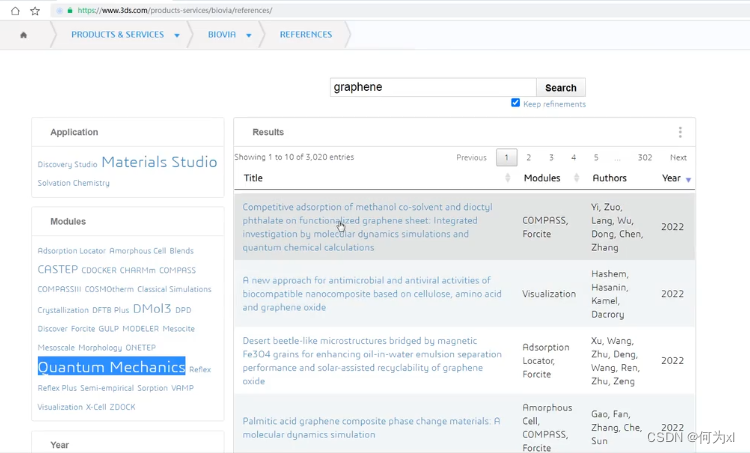The width and height of the screenshot is (750, 453).
Task: Go to results page 5
Action: pyautogui.click(x=596, y=157)
